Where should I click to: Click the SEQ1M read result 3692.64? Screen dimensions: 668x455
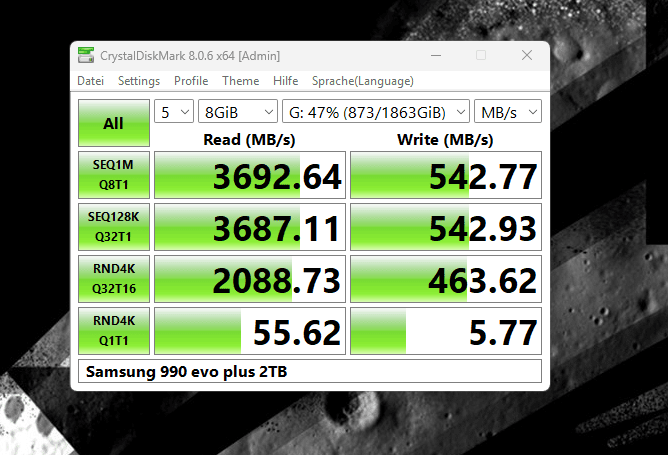[x=250, y=175]
